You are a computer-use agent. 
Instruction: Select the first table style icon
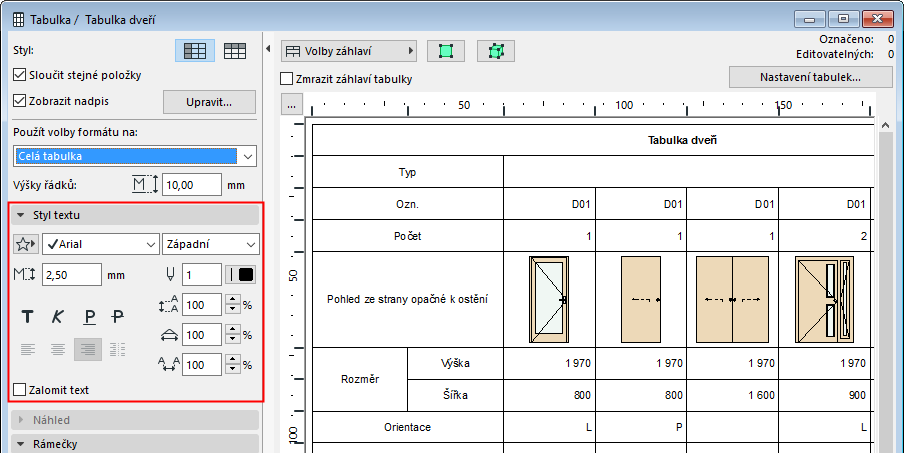pyautogui.click(x=195, y=50)
